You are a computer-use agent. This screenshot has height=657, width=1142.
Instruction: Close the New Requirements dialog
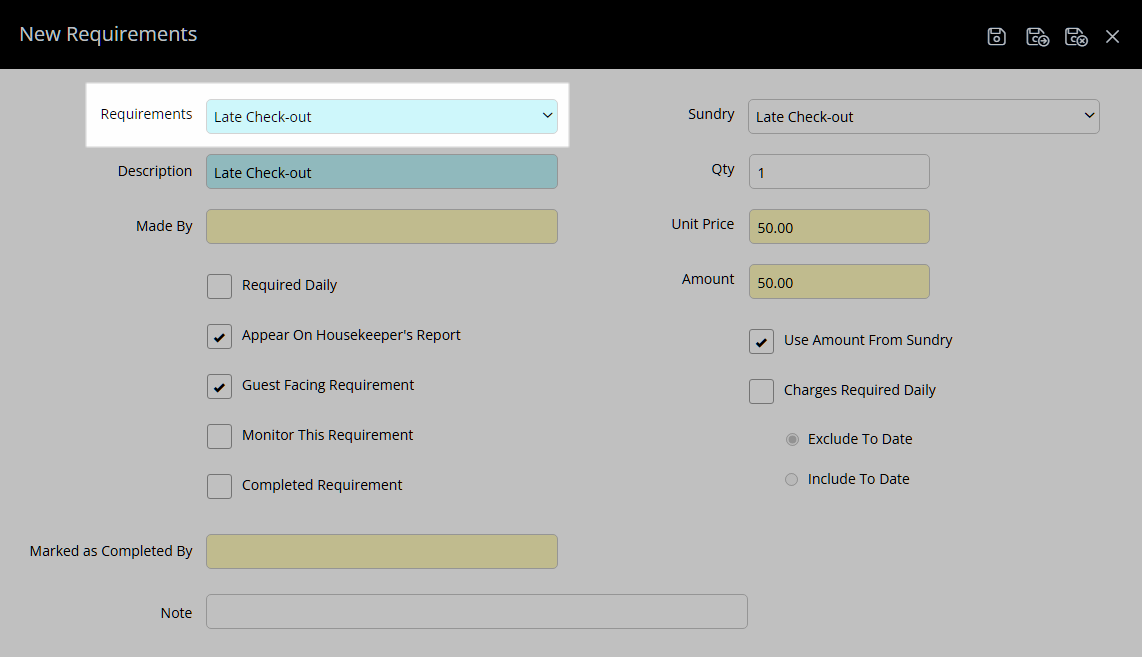coord(1112,36)
